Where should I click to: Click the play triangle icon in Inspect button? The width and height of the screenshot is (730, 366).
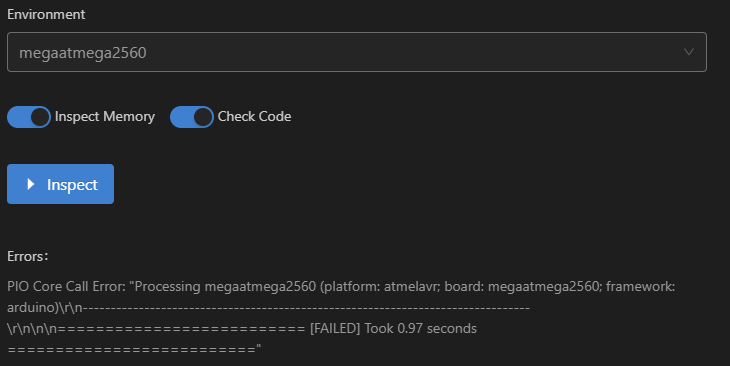tap(31, 184)
